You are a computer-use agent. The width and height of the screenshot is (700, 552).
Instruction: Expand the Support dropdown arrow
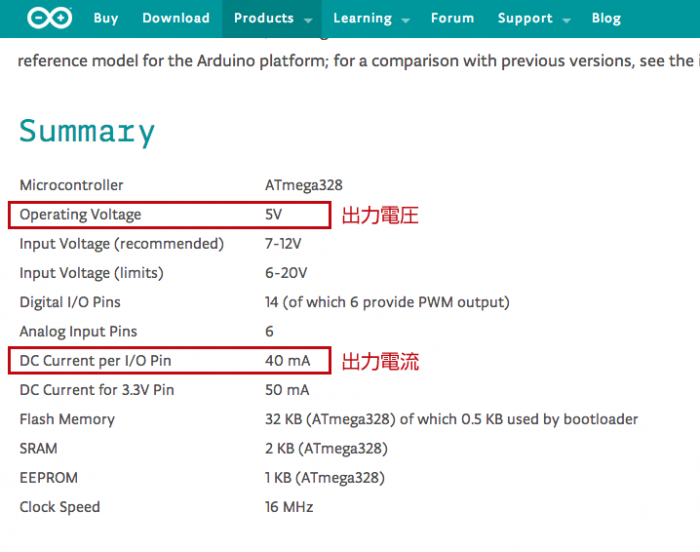(567, 20)
